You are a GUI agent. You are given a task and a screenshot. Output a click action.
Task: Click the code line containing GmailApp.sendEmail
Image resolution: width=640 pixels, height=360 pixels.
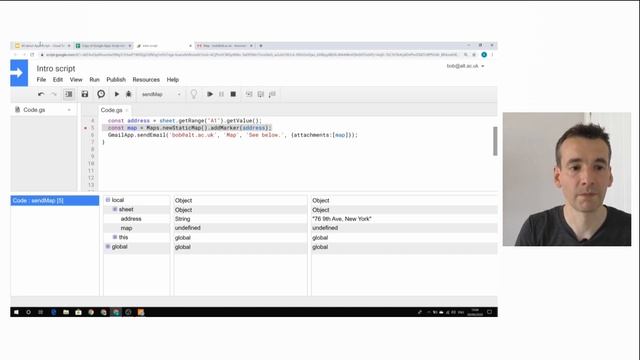tap(233, 135)
